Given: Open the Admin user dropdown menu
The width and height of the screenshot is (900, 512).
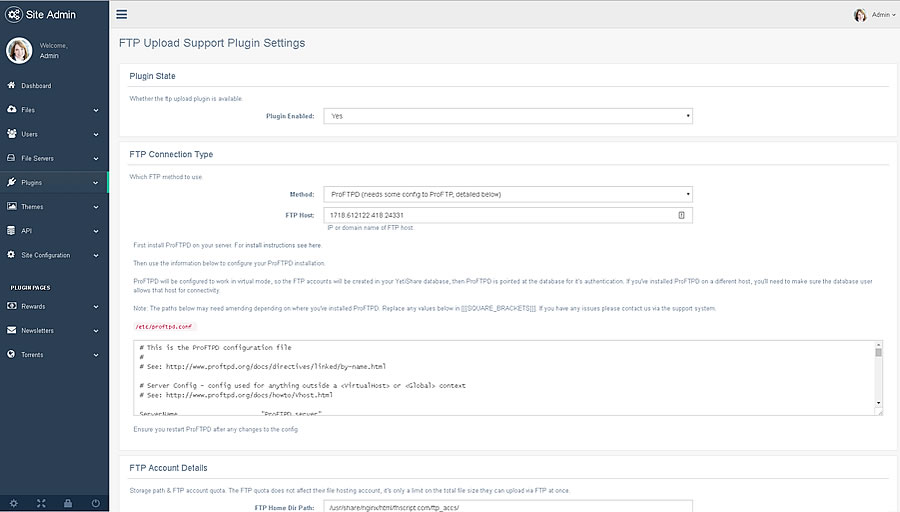Looking at the screenshot, I should 883,15.
